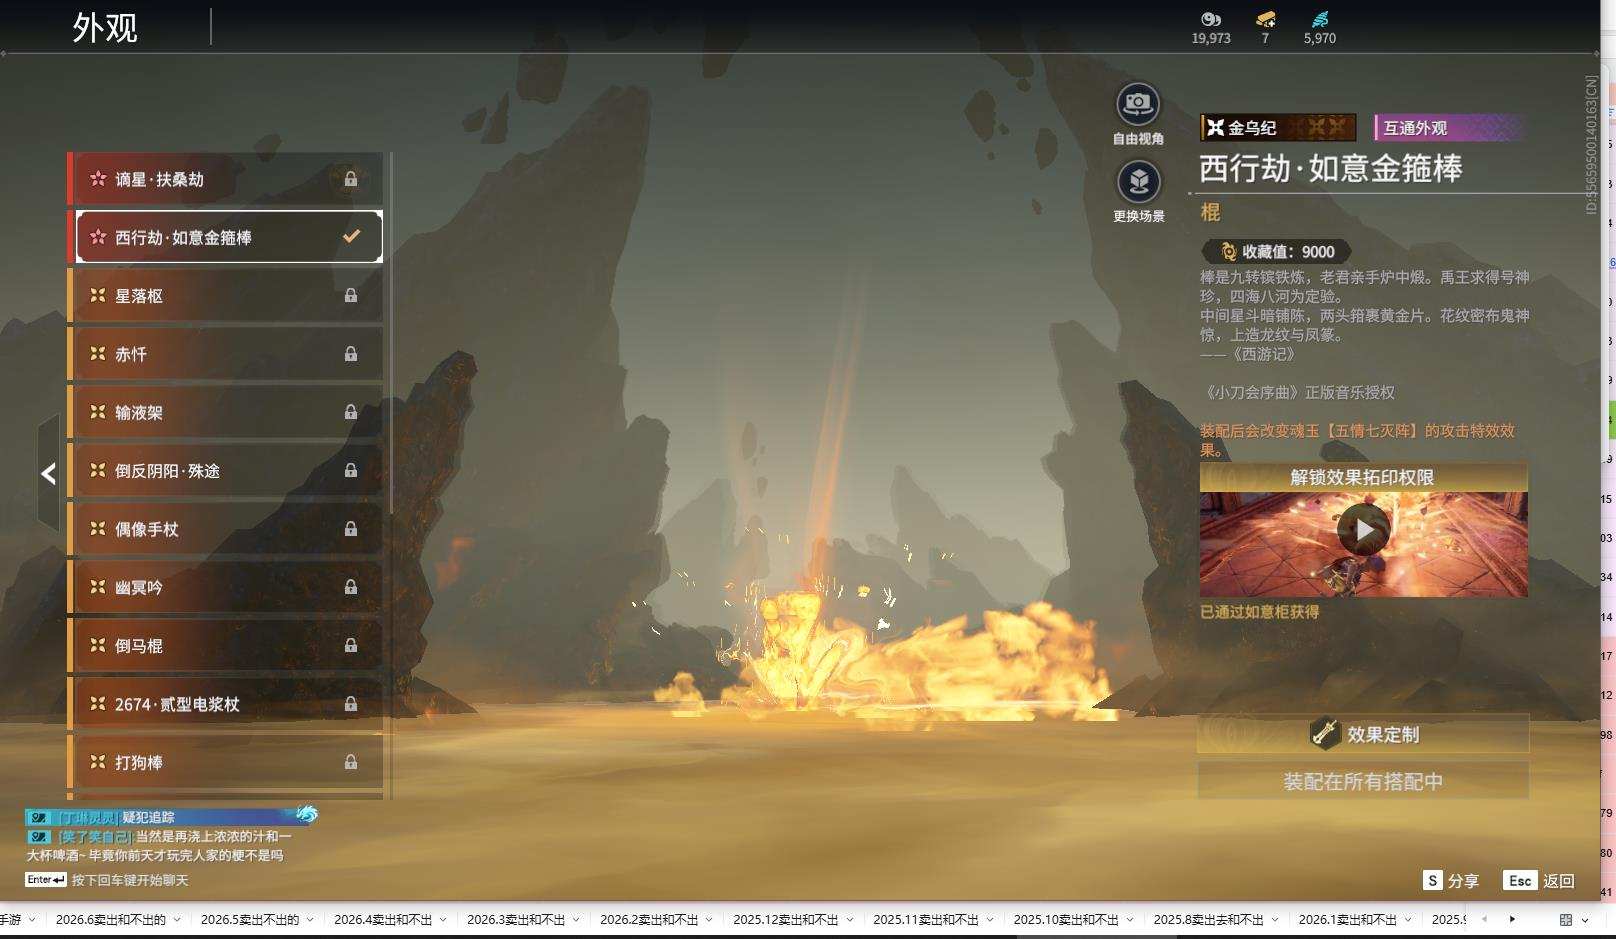
Task: Select the 打狗棒 skin entry
Action: coord(225,762)
